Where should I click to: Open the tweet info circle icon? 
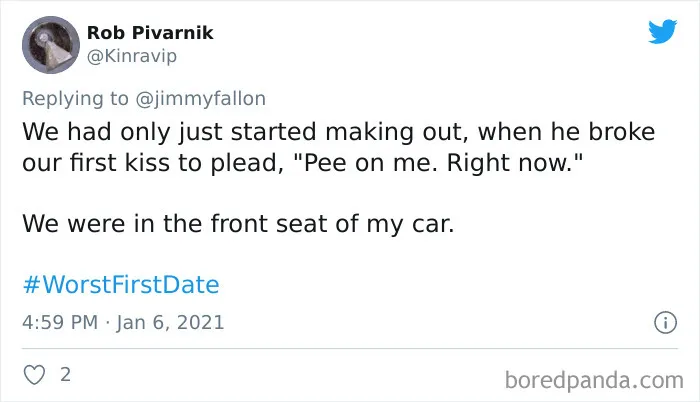661,323
